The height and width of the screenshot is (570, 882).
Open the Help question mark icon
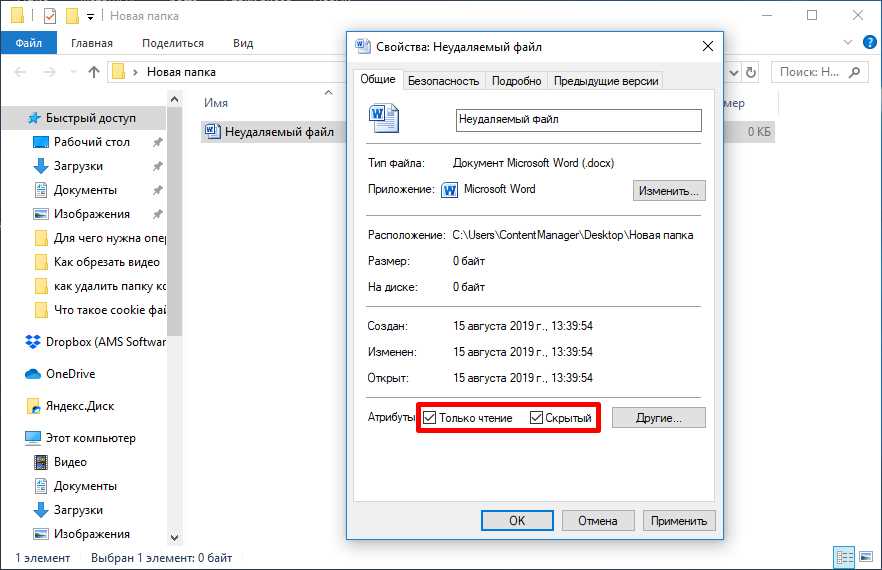pyautogui.click(x=870, y=42)
